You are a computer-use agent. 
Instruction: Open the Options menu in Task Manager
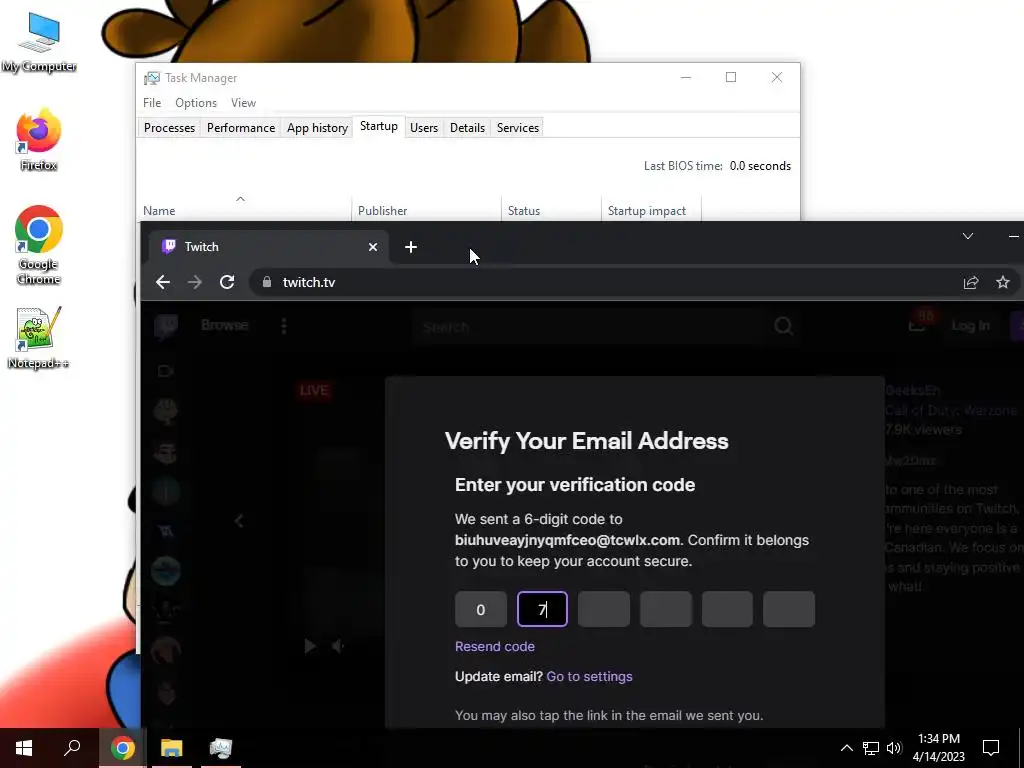pos(196,103)
